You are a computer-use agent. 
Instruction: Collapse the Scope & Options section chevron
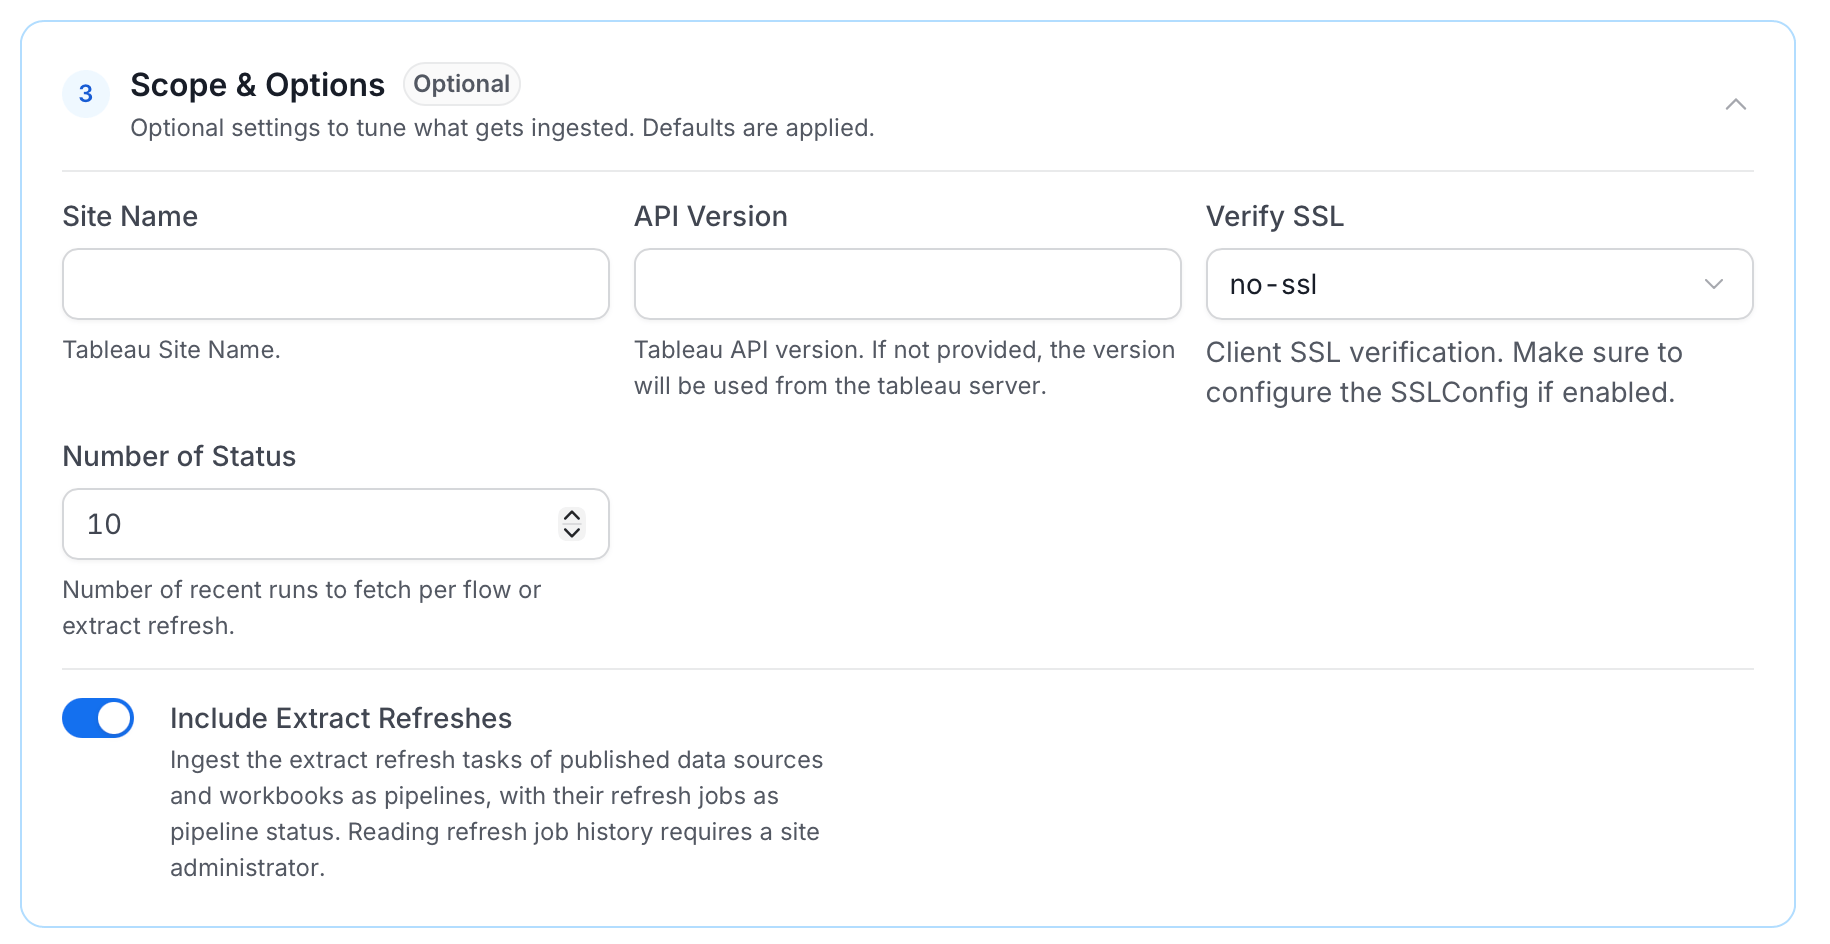pos(1735,104)
